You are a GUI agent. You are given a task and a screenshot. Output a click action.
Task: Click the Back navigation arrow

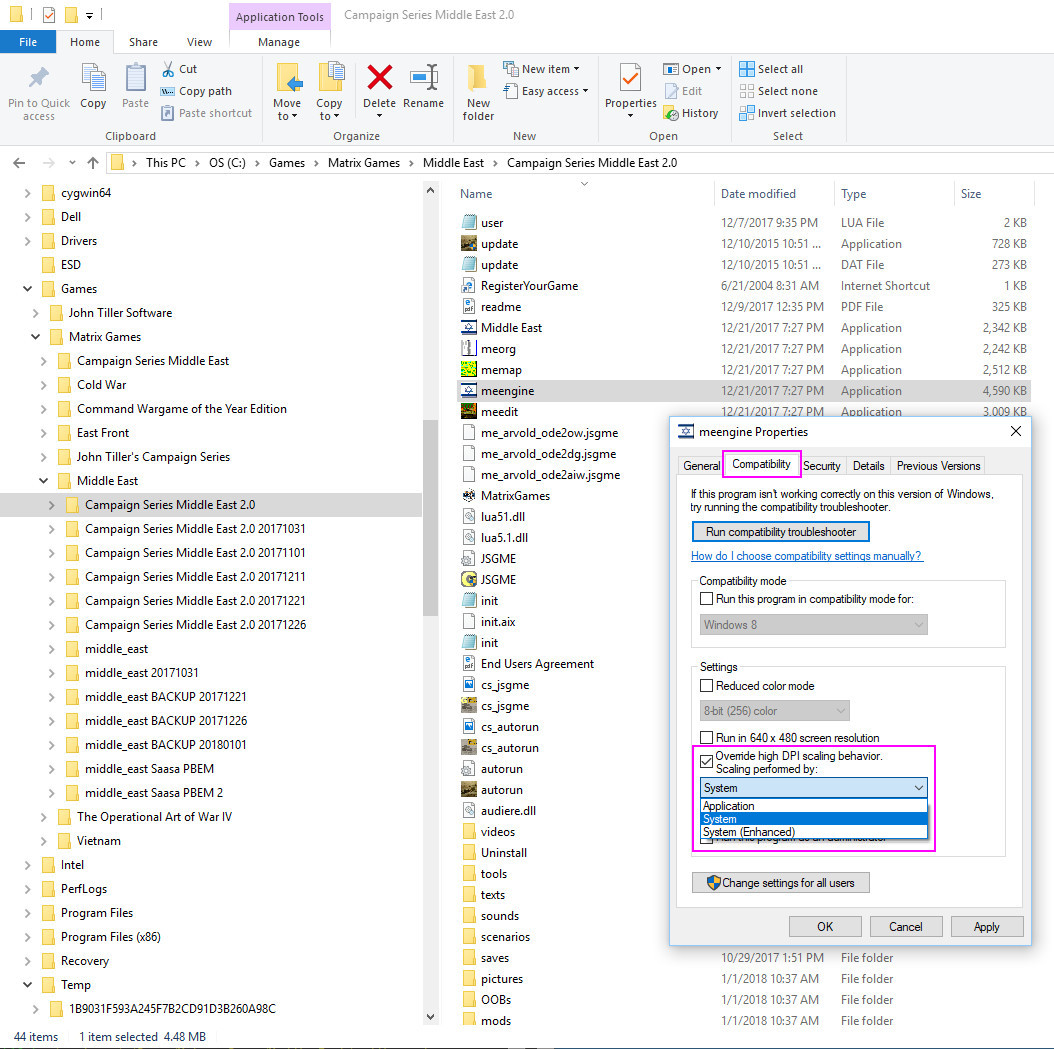tap(19, 163)
